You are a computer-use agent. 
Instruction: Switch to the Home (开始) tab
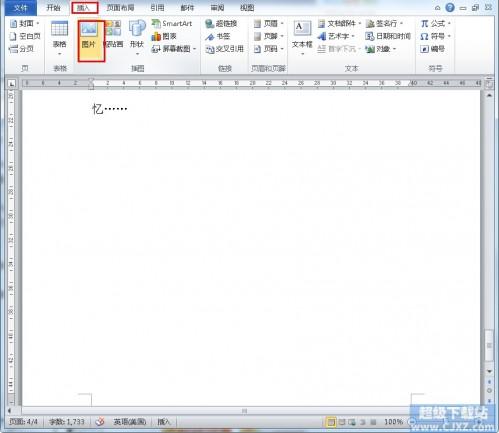click(53, 8)
